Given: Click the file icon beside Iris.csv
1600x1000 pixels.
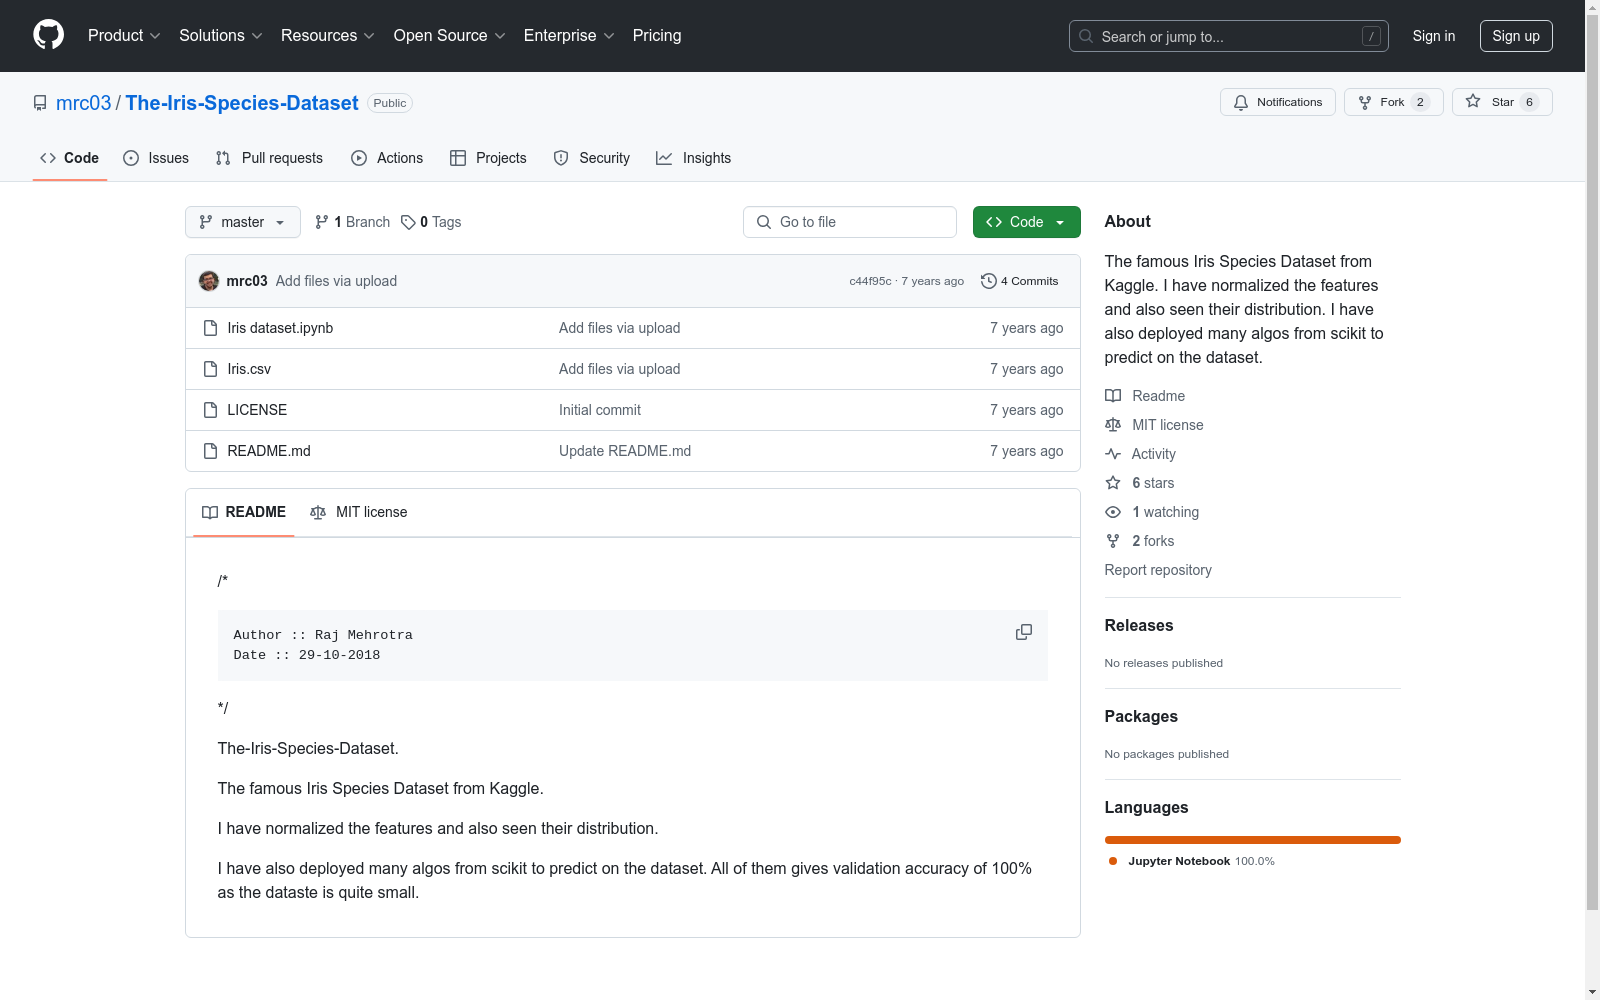Looking at the screenshot, I should coord(210,369).
